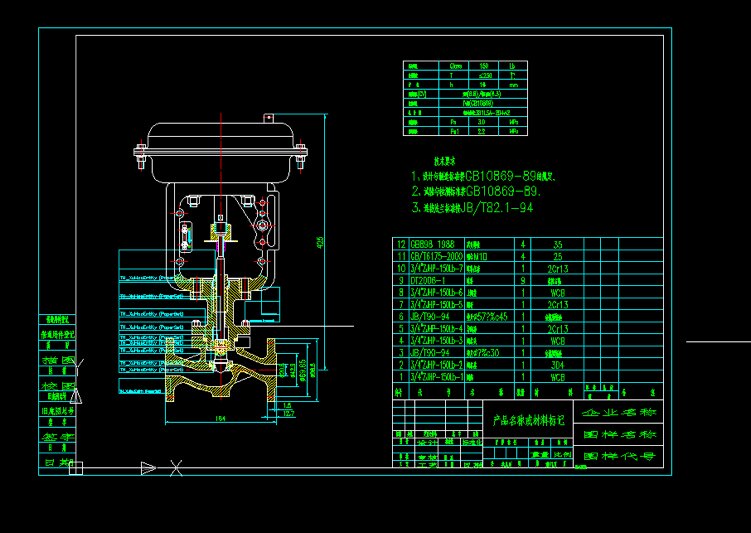Image resolution: width=751 pixels, height=533 pixels.
Task: Click part code 3/4"ZJHP-150Lb-2
Action: 437,365
